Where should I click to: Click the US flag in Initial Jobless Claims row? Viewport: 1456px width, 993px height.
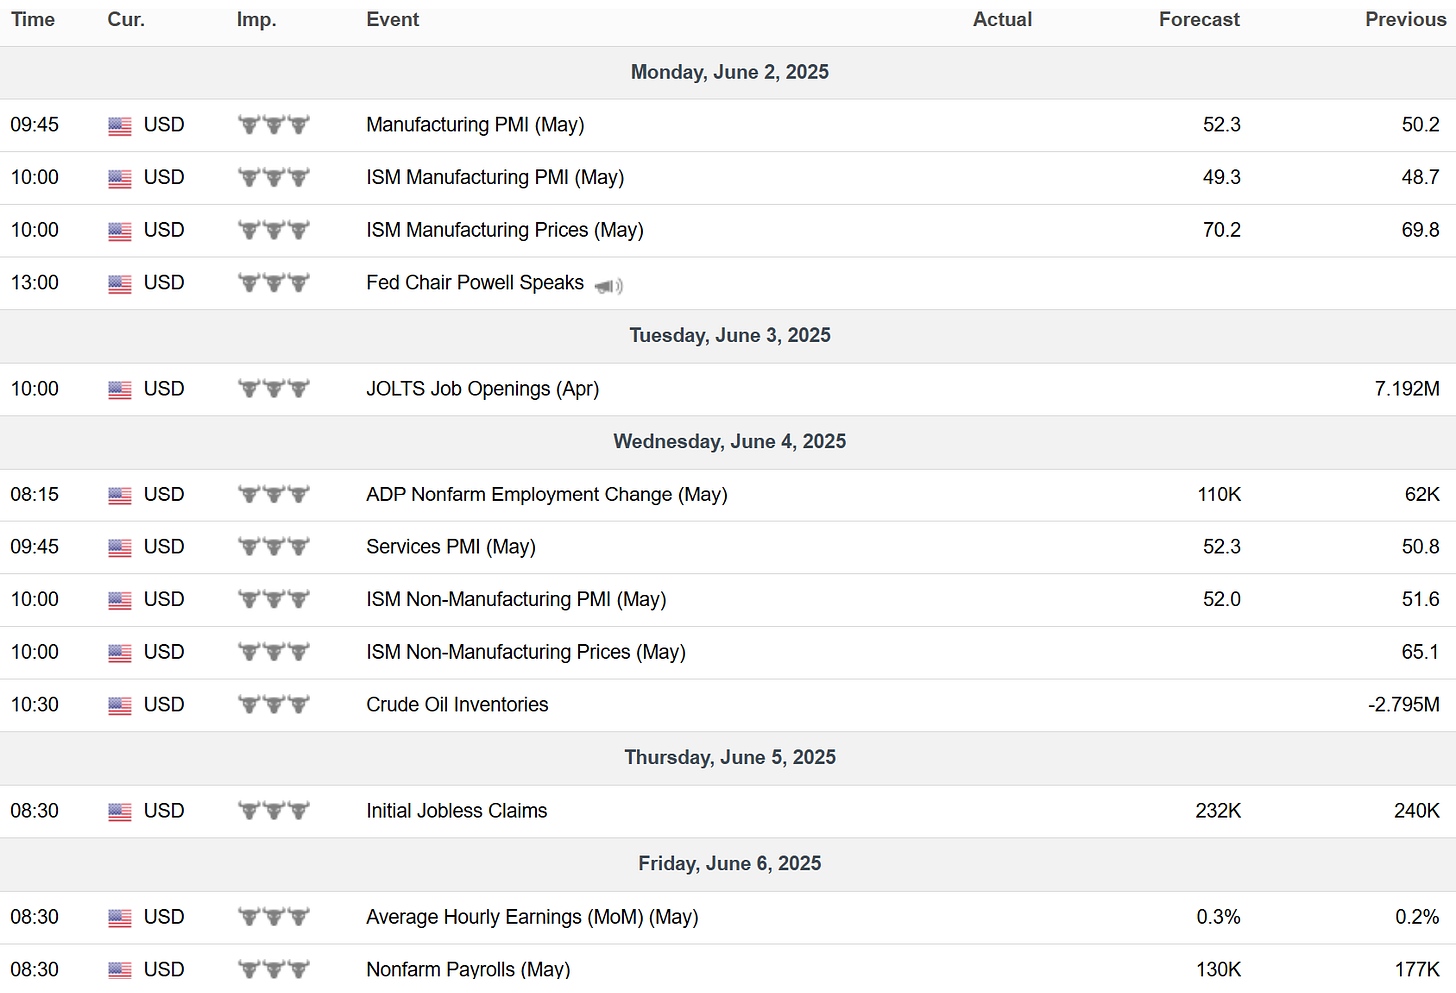click(x=120, y=812)
